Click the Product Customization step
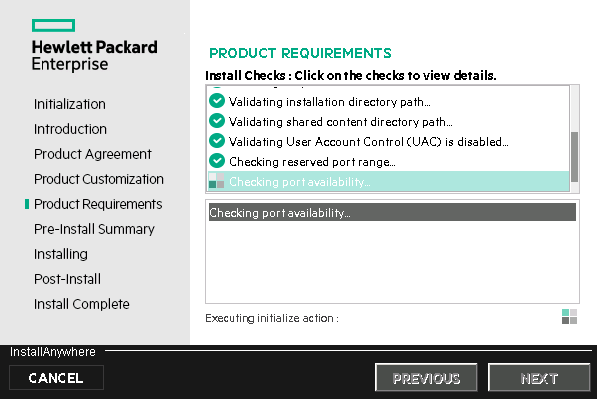This screenshot has width=597, height=399. pyautogui.click(x=99, y=179)
